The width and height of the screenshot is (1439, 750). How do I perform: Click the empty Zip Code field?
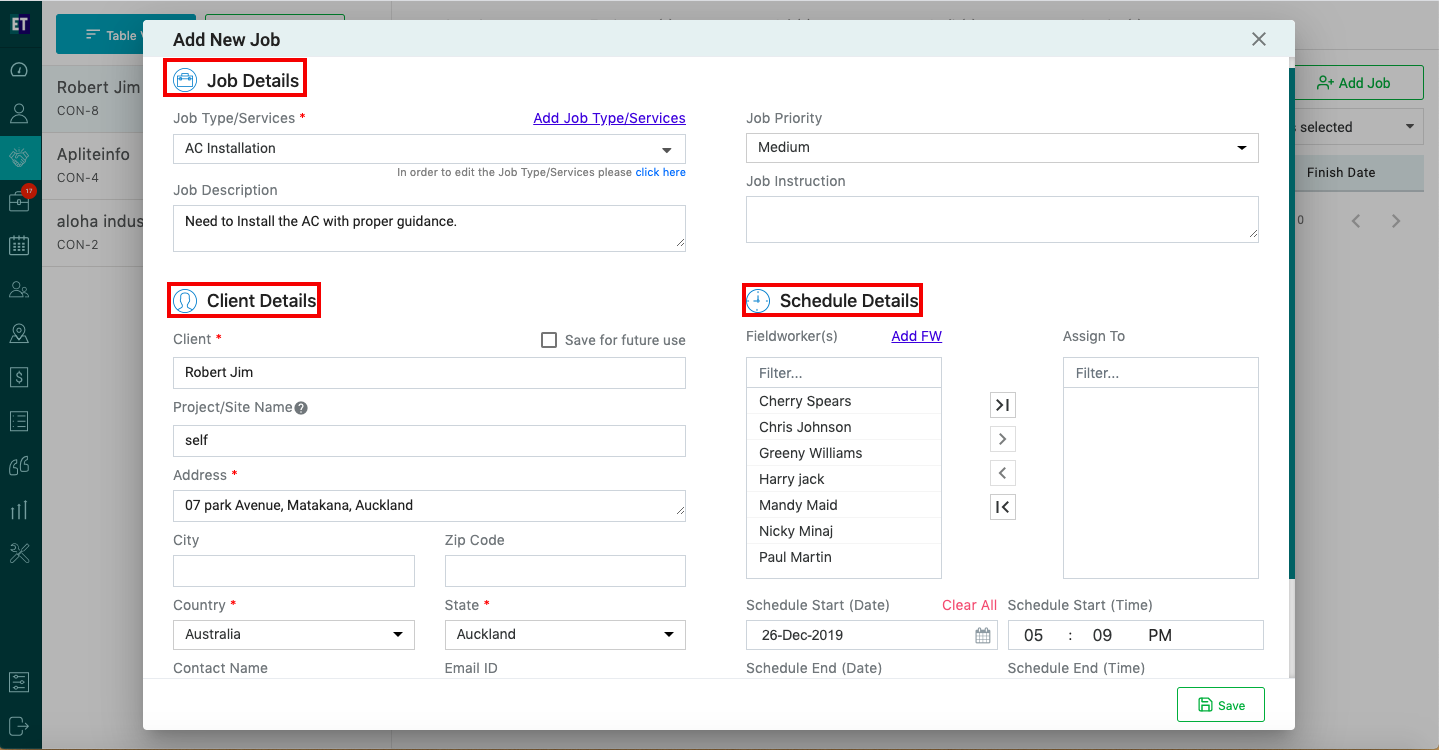coord(565,571)
